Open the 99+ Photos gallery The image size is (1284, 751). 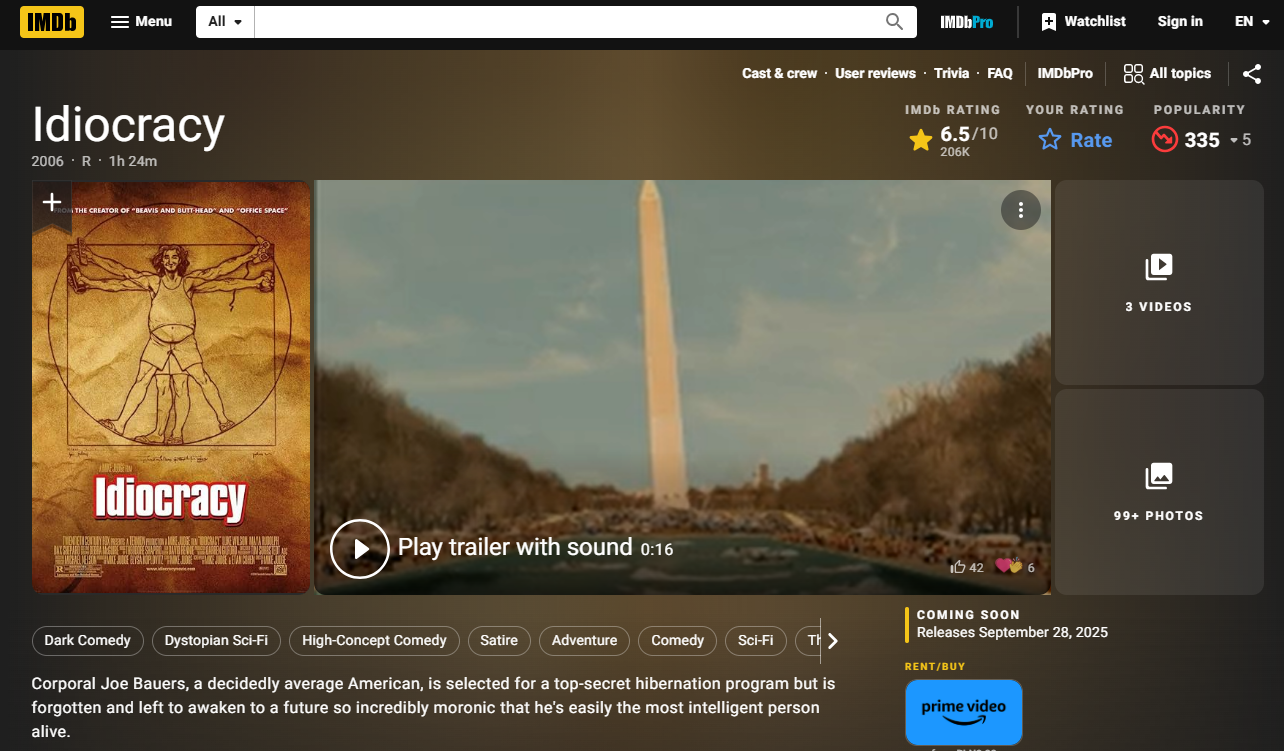tap(1158, 491)
